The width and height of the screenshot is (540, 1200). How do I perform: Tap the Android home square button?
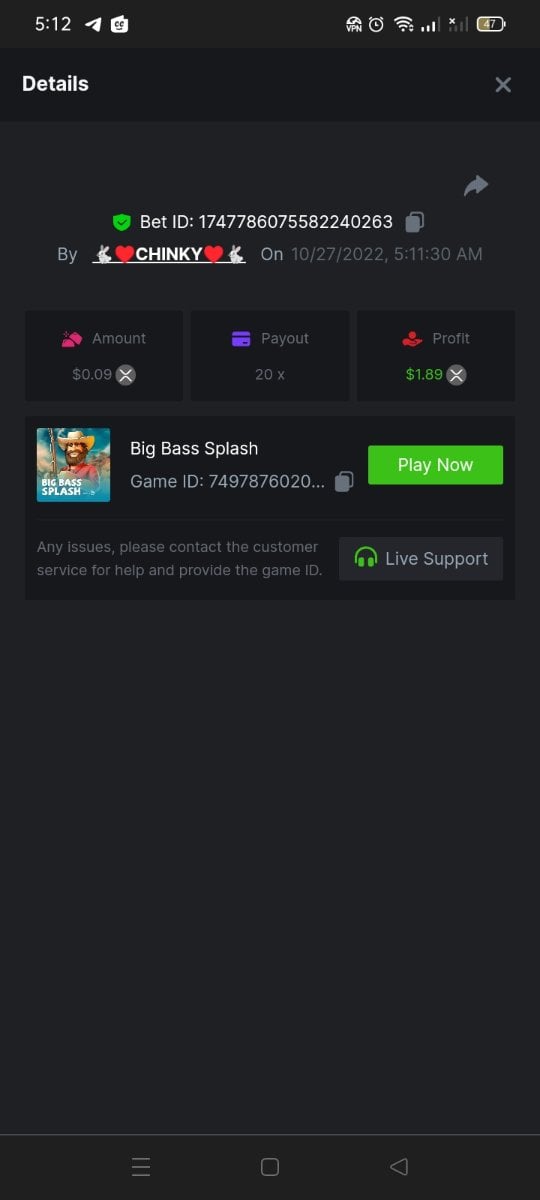pyautogui.click(x=269, y=1166)
